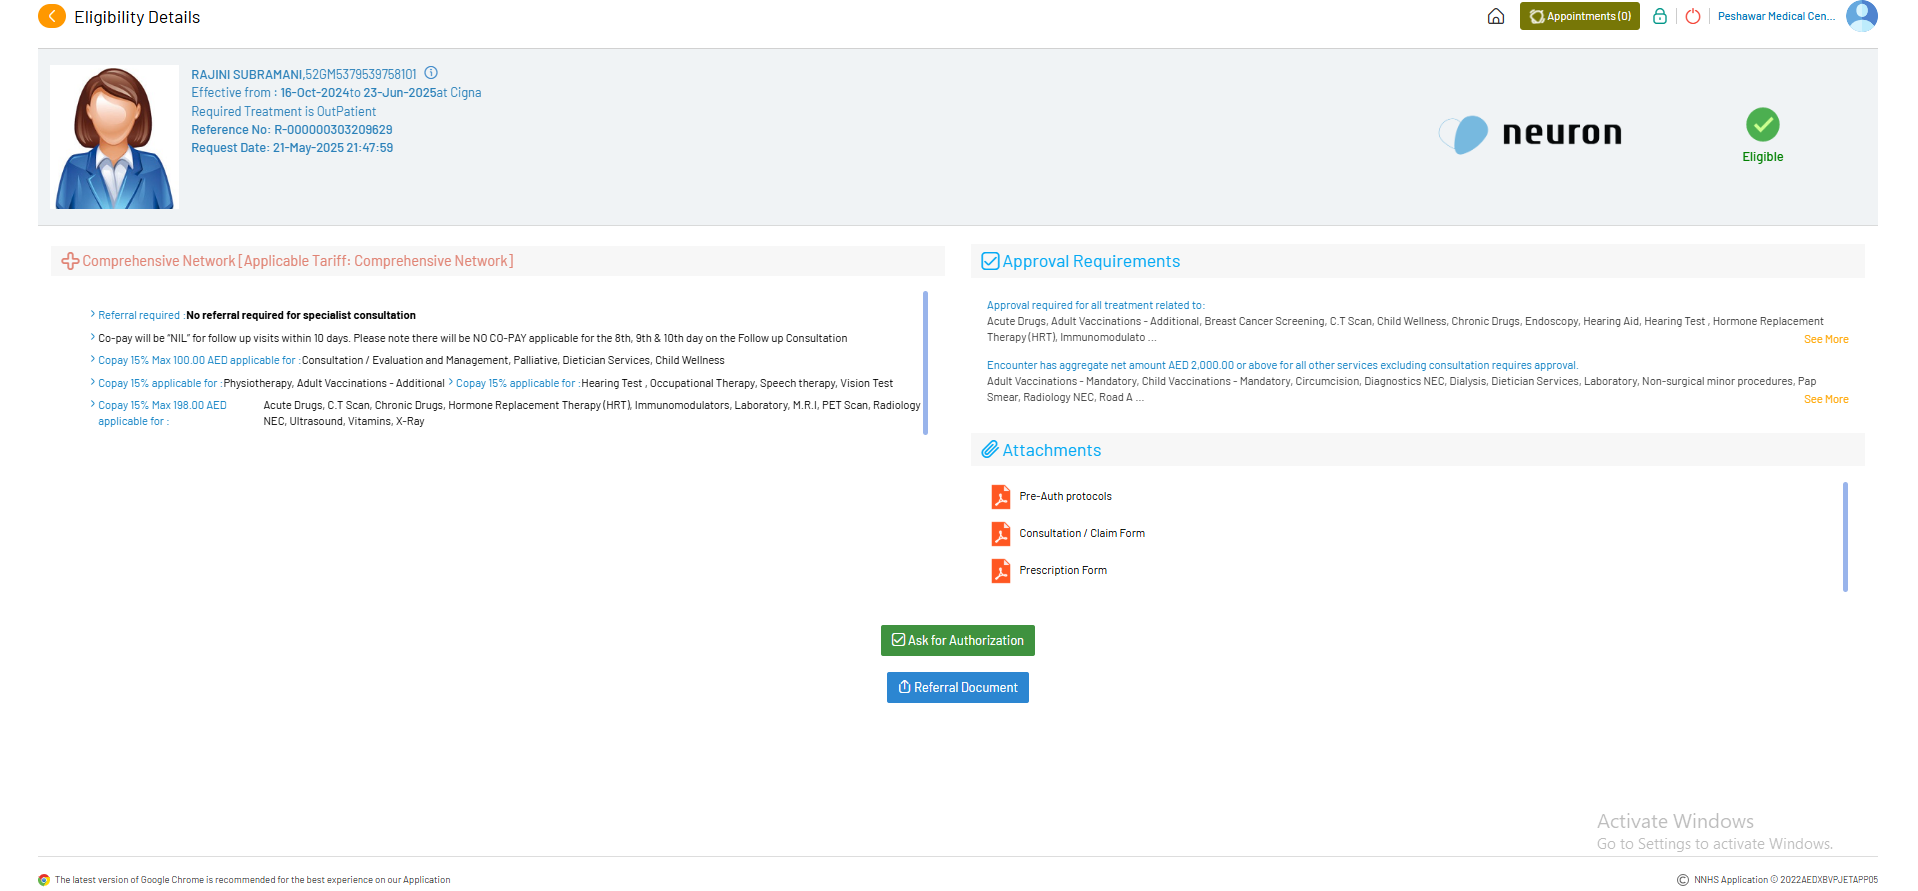Click Approval required for all treatment heading
1918x891 pixels.
click(1096, 306)
